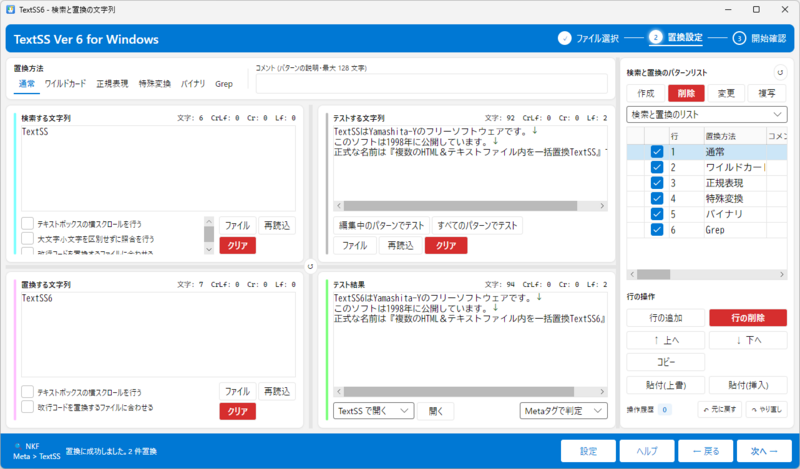The height and width of the screenshot is (469, 800).
Task: Click the コピー button
Action: tap(666, 362)
